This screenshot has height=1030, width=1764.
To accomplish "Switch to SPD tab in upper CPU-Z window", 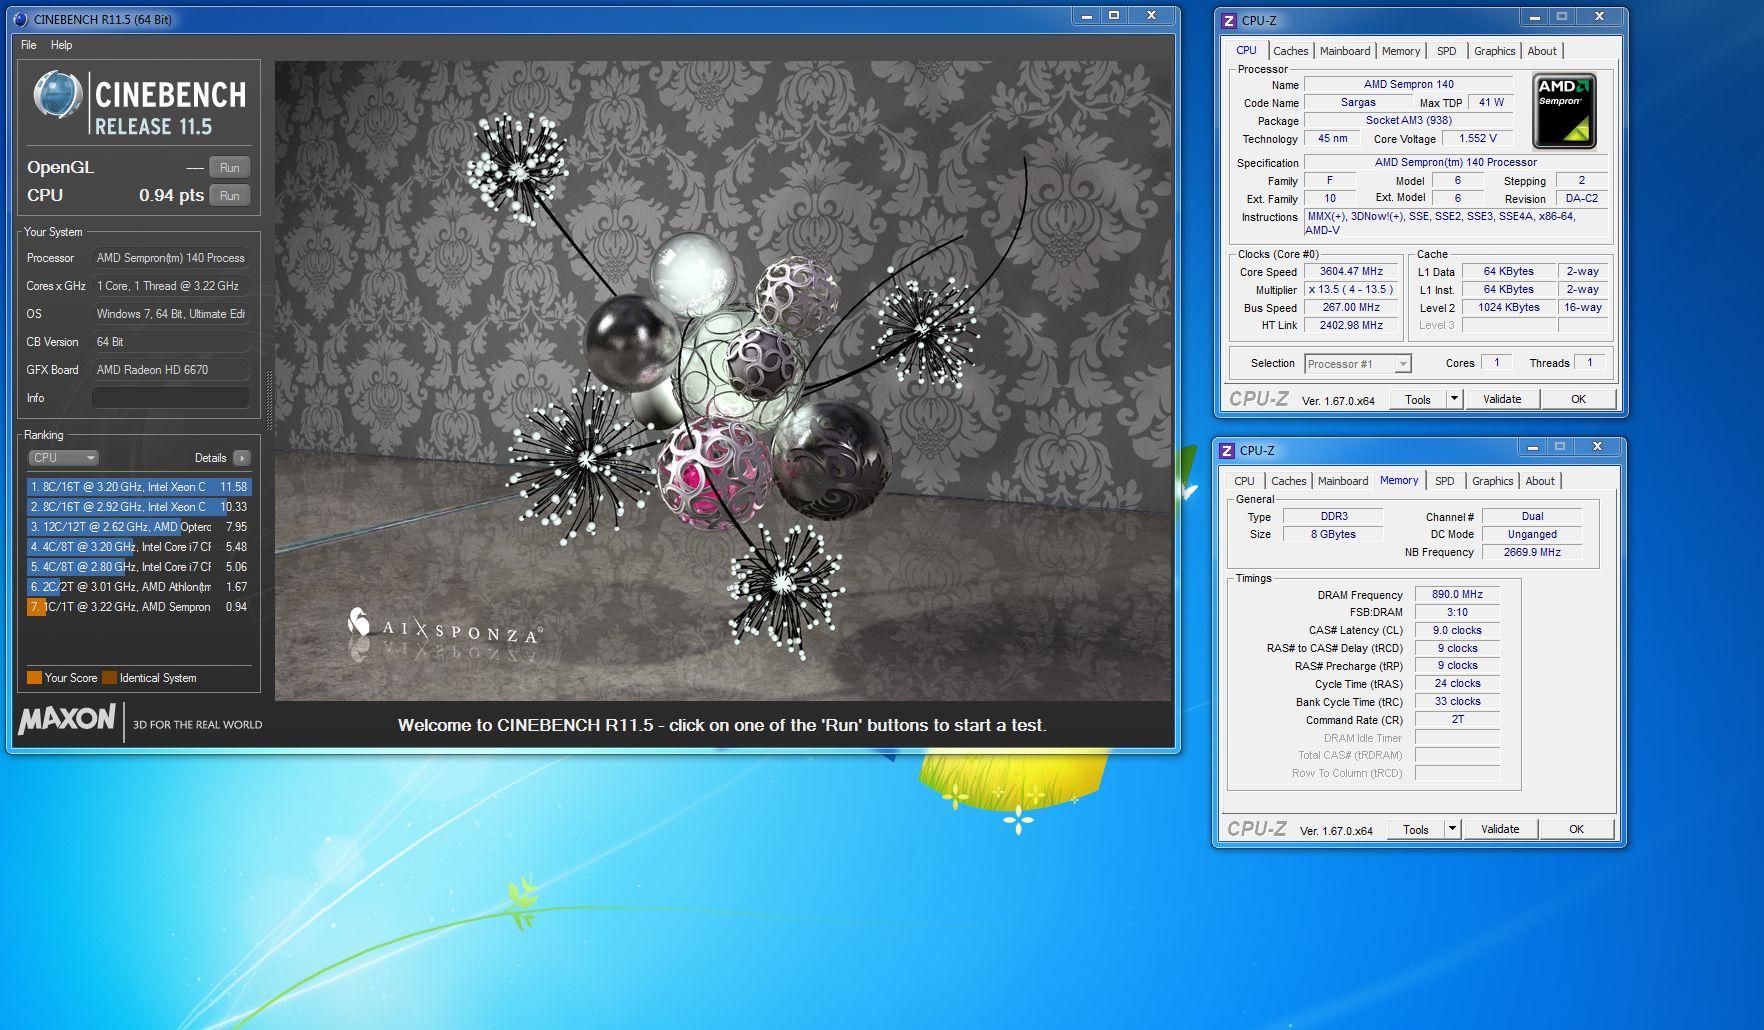I will click(1447, 51).
